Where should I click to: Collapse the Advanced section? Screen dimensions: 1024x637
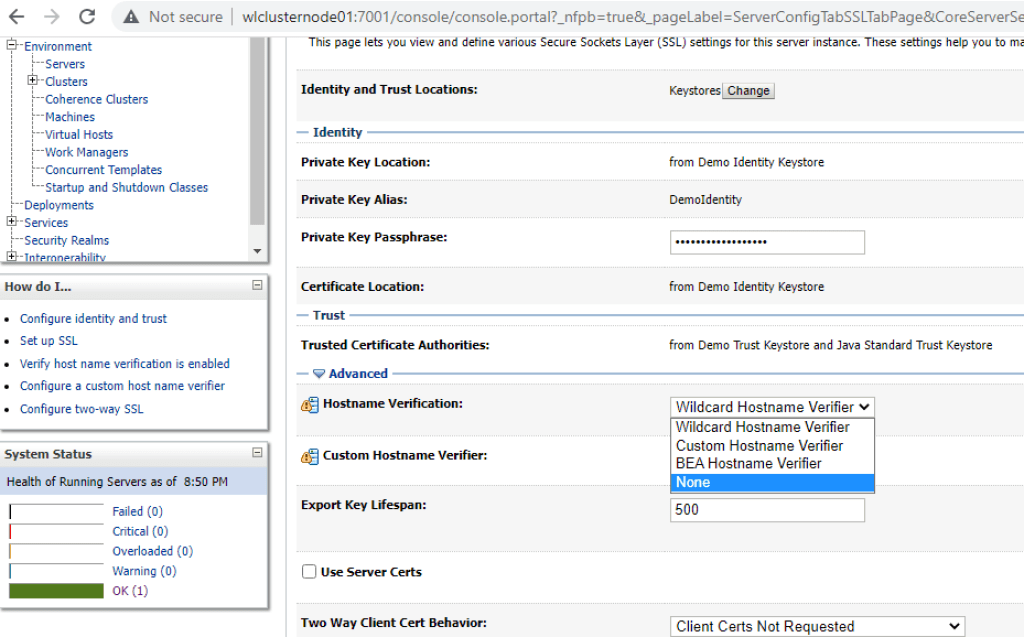(319, 374)
